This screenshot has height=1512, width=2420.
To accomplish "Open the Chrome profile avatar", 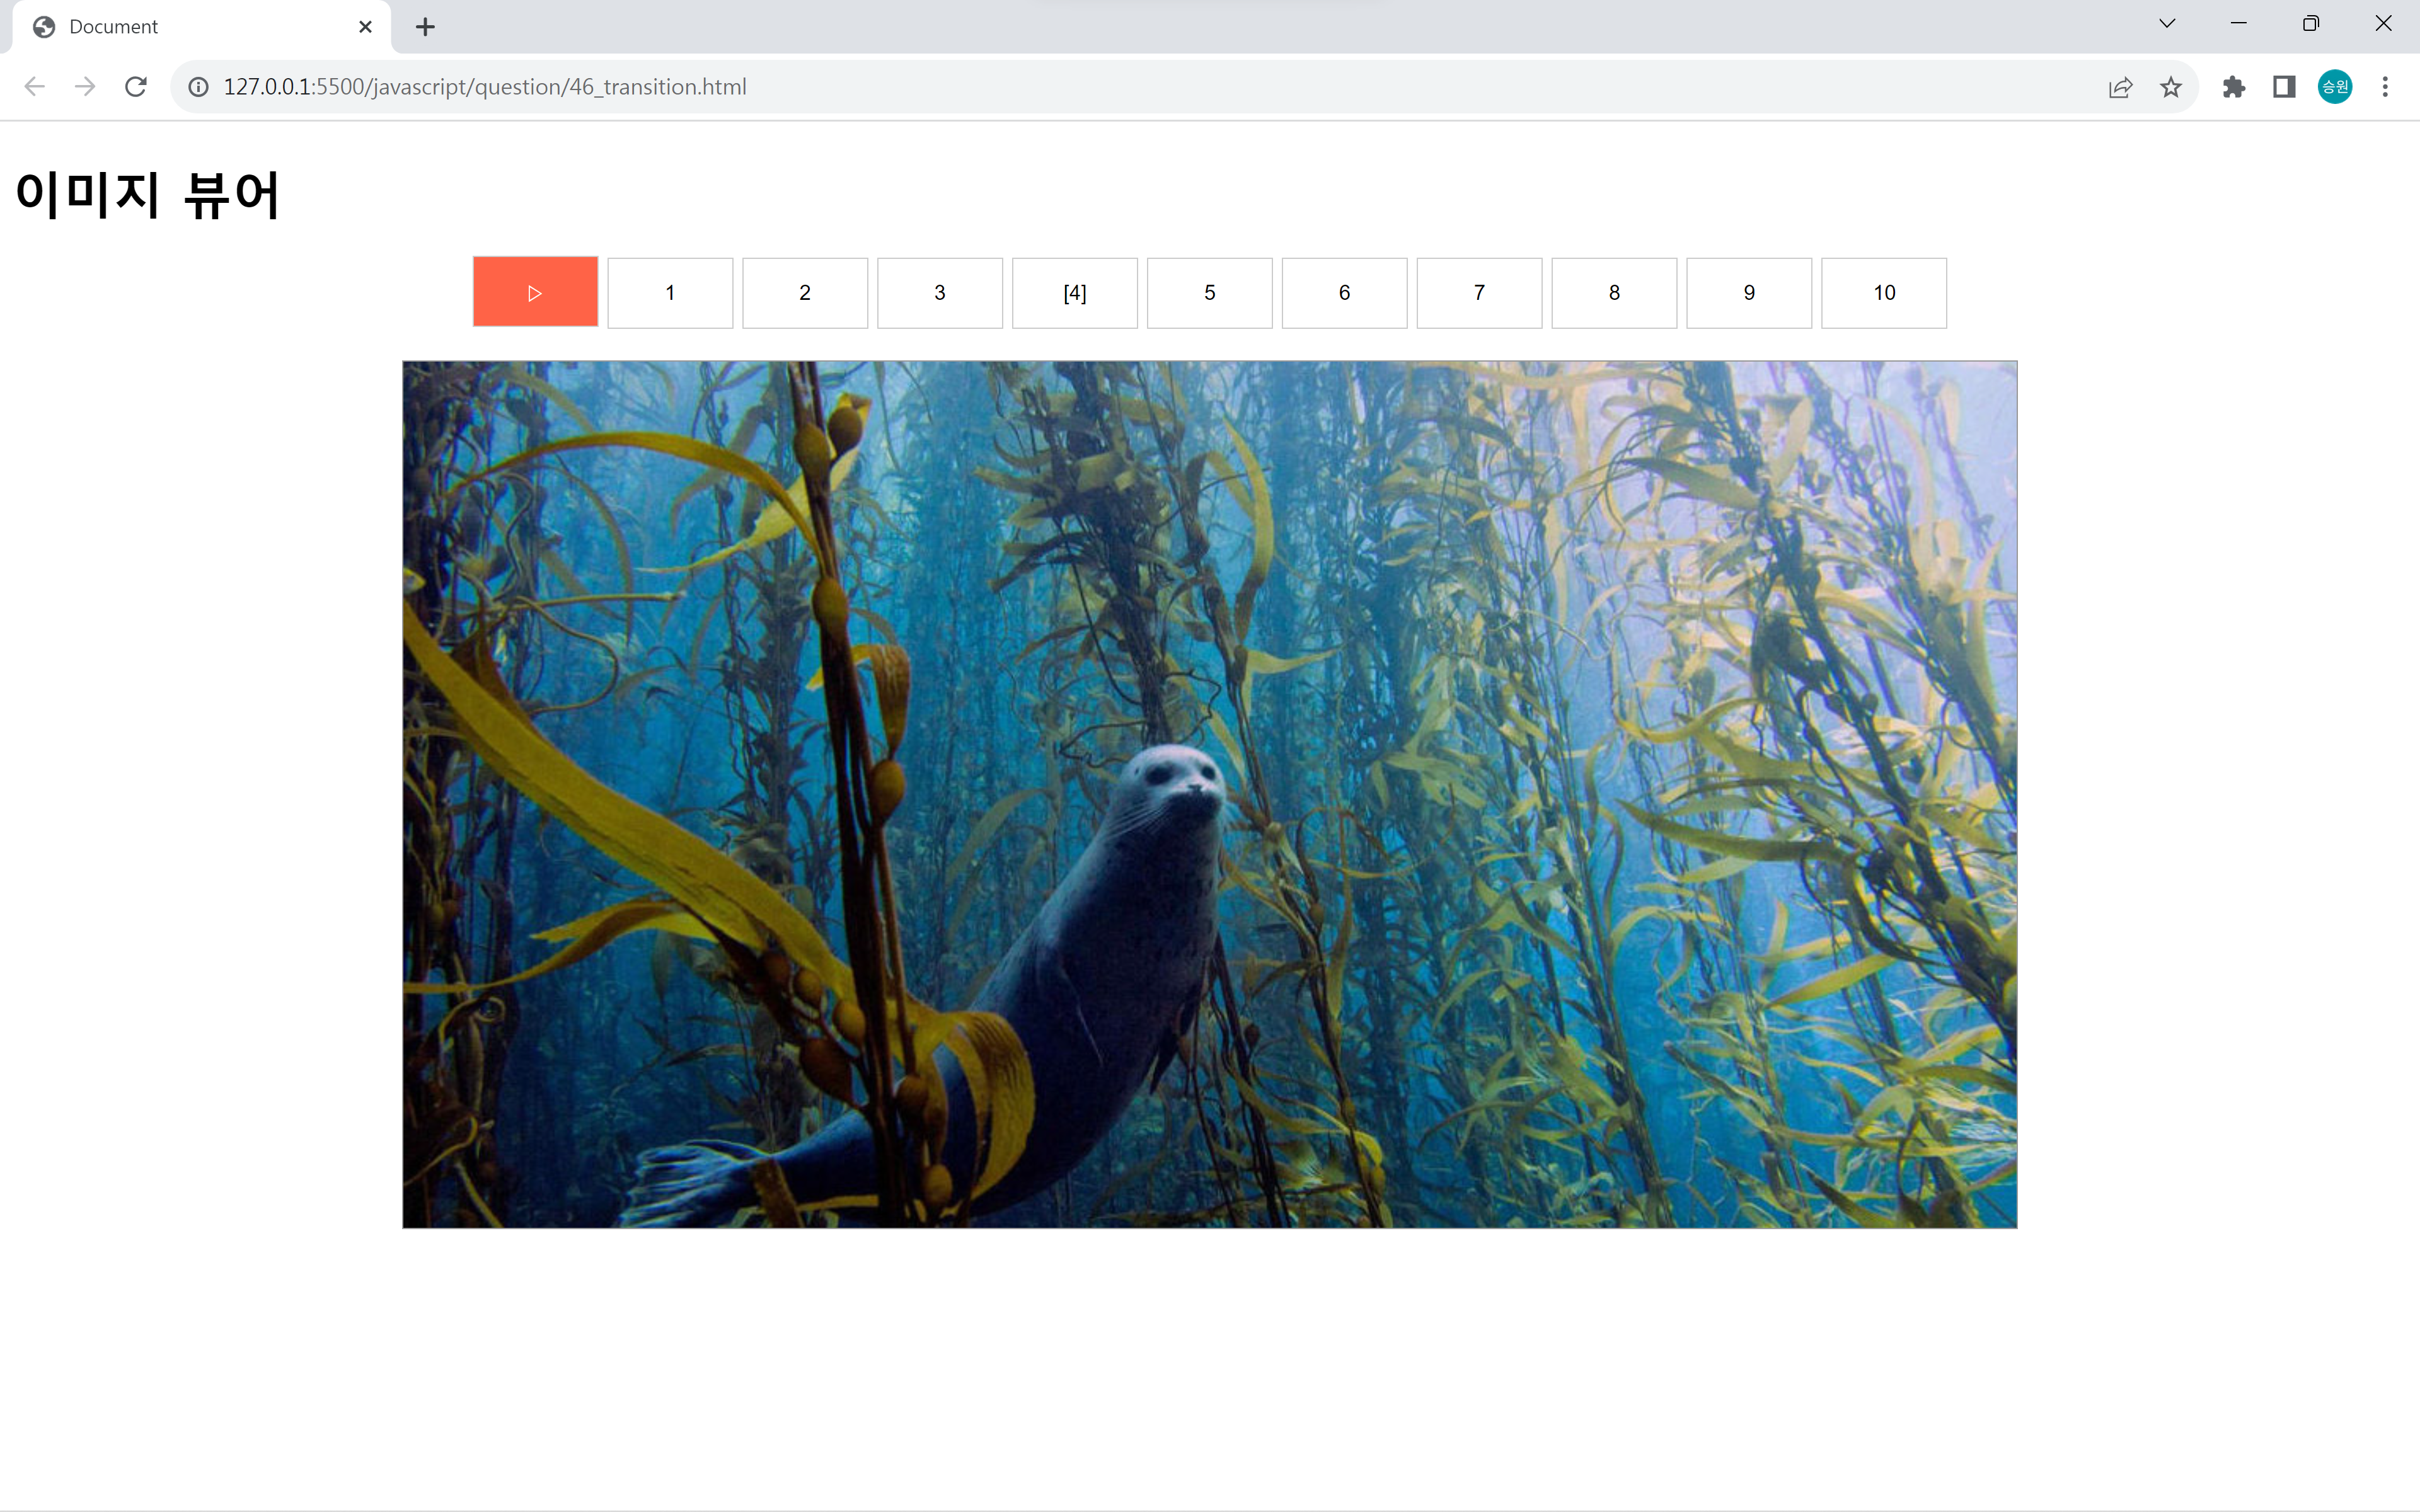I will (x=2334, y=87).
